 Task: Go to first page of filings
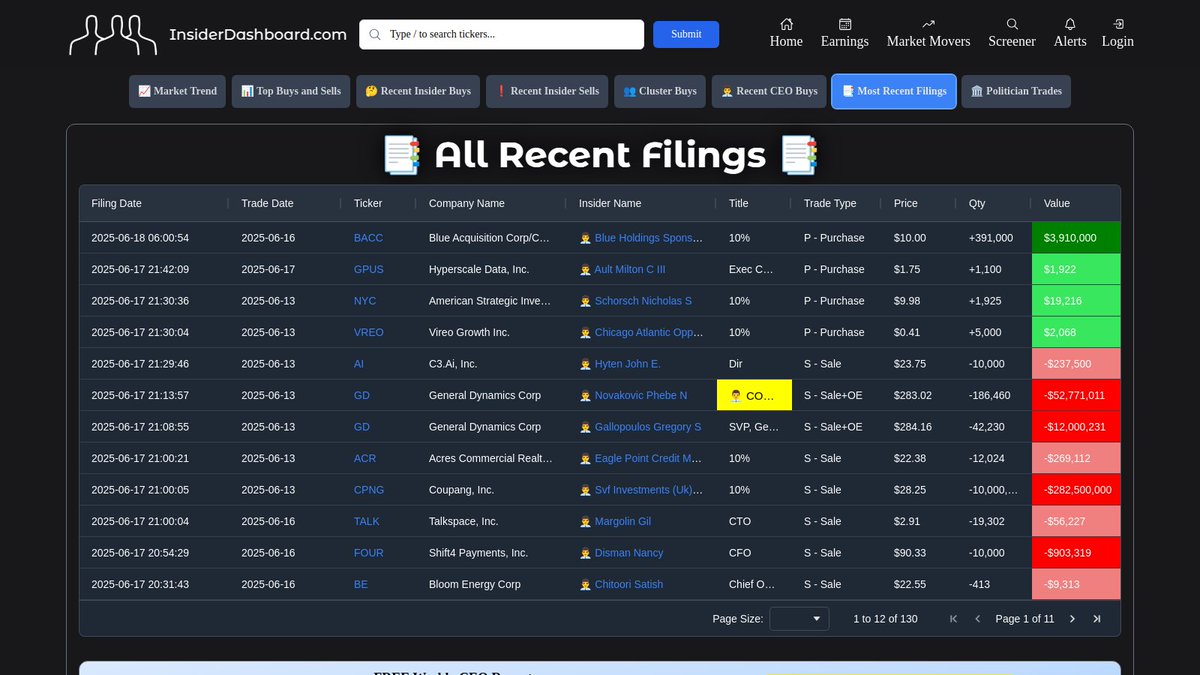point(953,619)
